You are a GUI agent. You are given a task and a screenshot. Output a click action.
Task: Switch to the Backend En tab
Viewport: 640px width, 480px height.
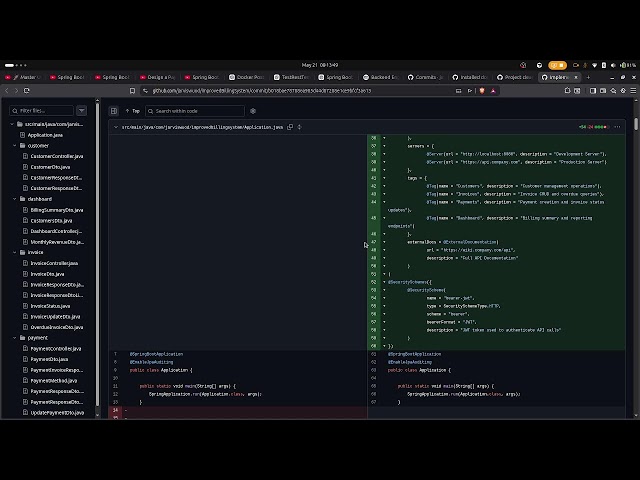click(x=381, y=77)
